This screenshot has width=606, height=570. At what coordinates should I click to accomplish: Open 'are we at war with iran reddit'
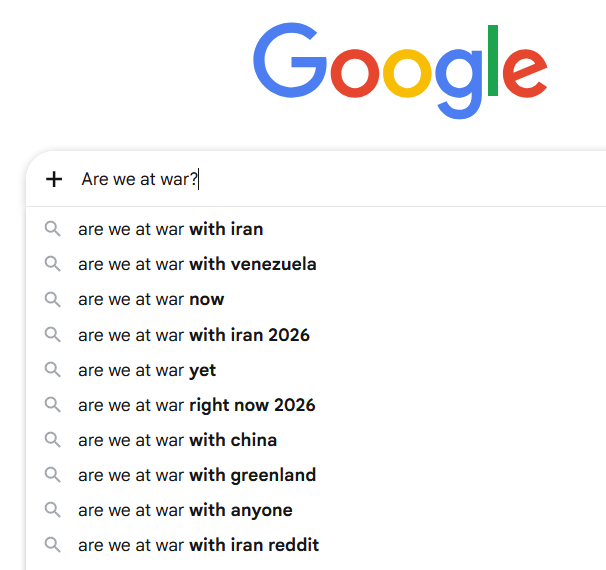click(x=199, y=545)
